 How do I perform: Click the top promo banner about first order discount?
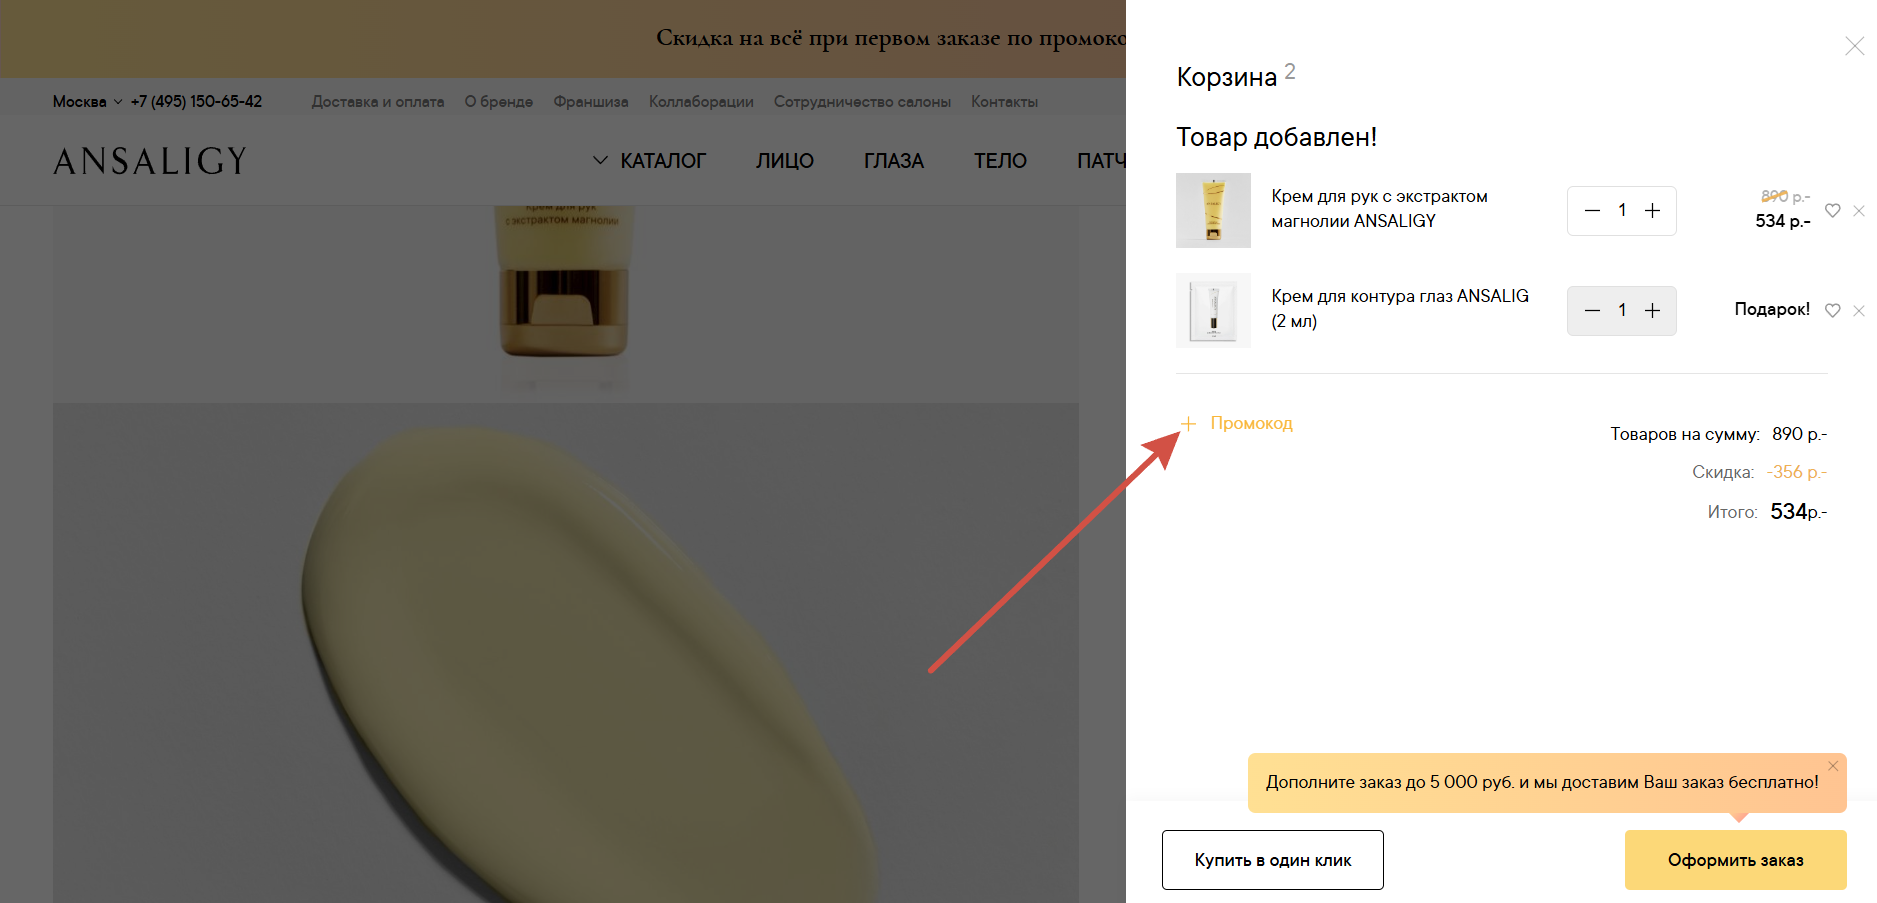click(563, 38)
